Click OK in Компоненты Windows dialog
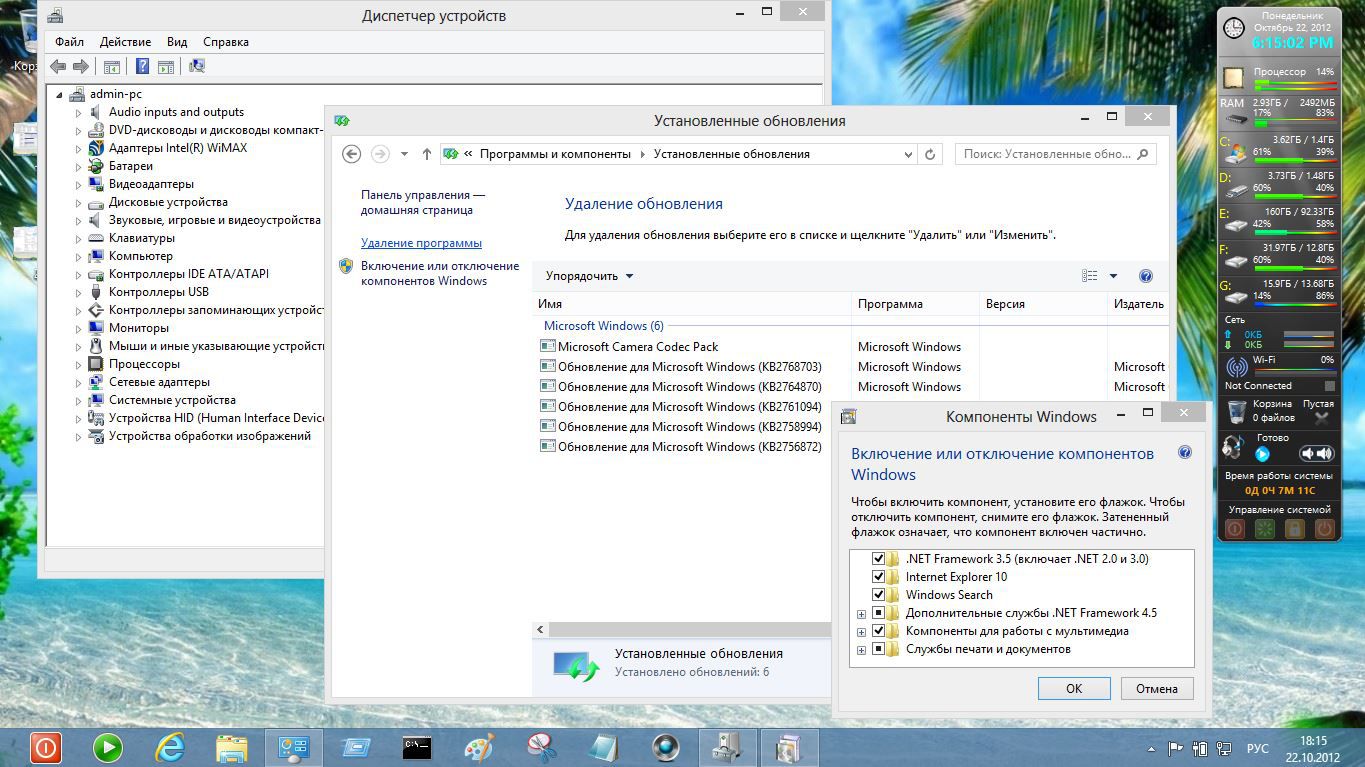The width and height of the screenshot is (1365, 767). point(1074,688)
